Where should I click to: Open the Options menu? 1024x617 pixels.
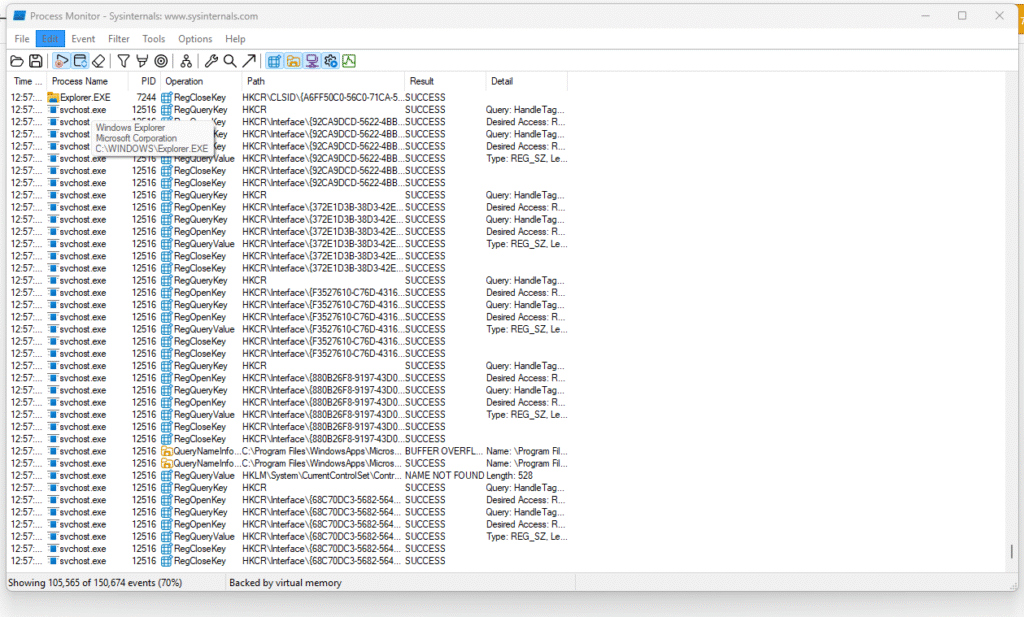point(195,39)
